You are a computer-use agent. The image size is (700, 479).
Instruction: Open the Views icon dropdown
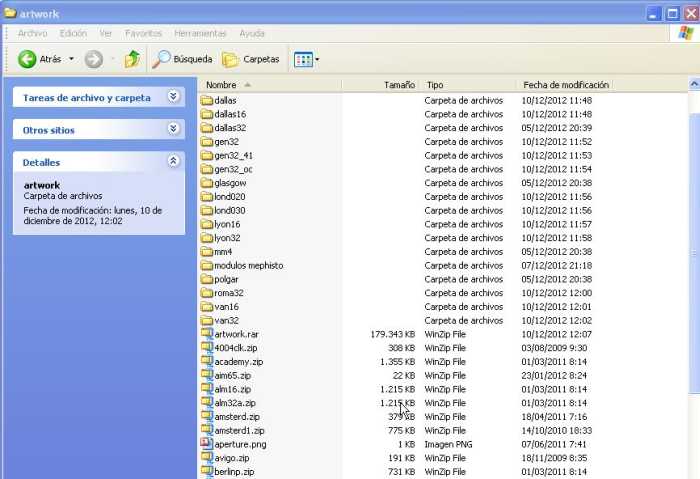click(x=306, y=59)
